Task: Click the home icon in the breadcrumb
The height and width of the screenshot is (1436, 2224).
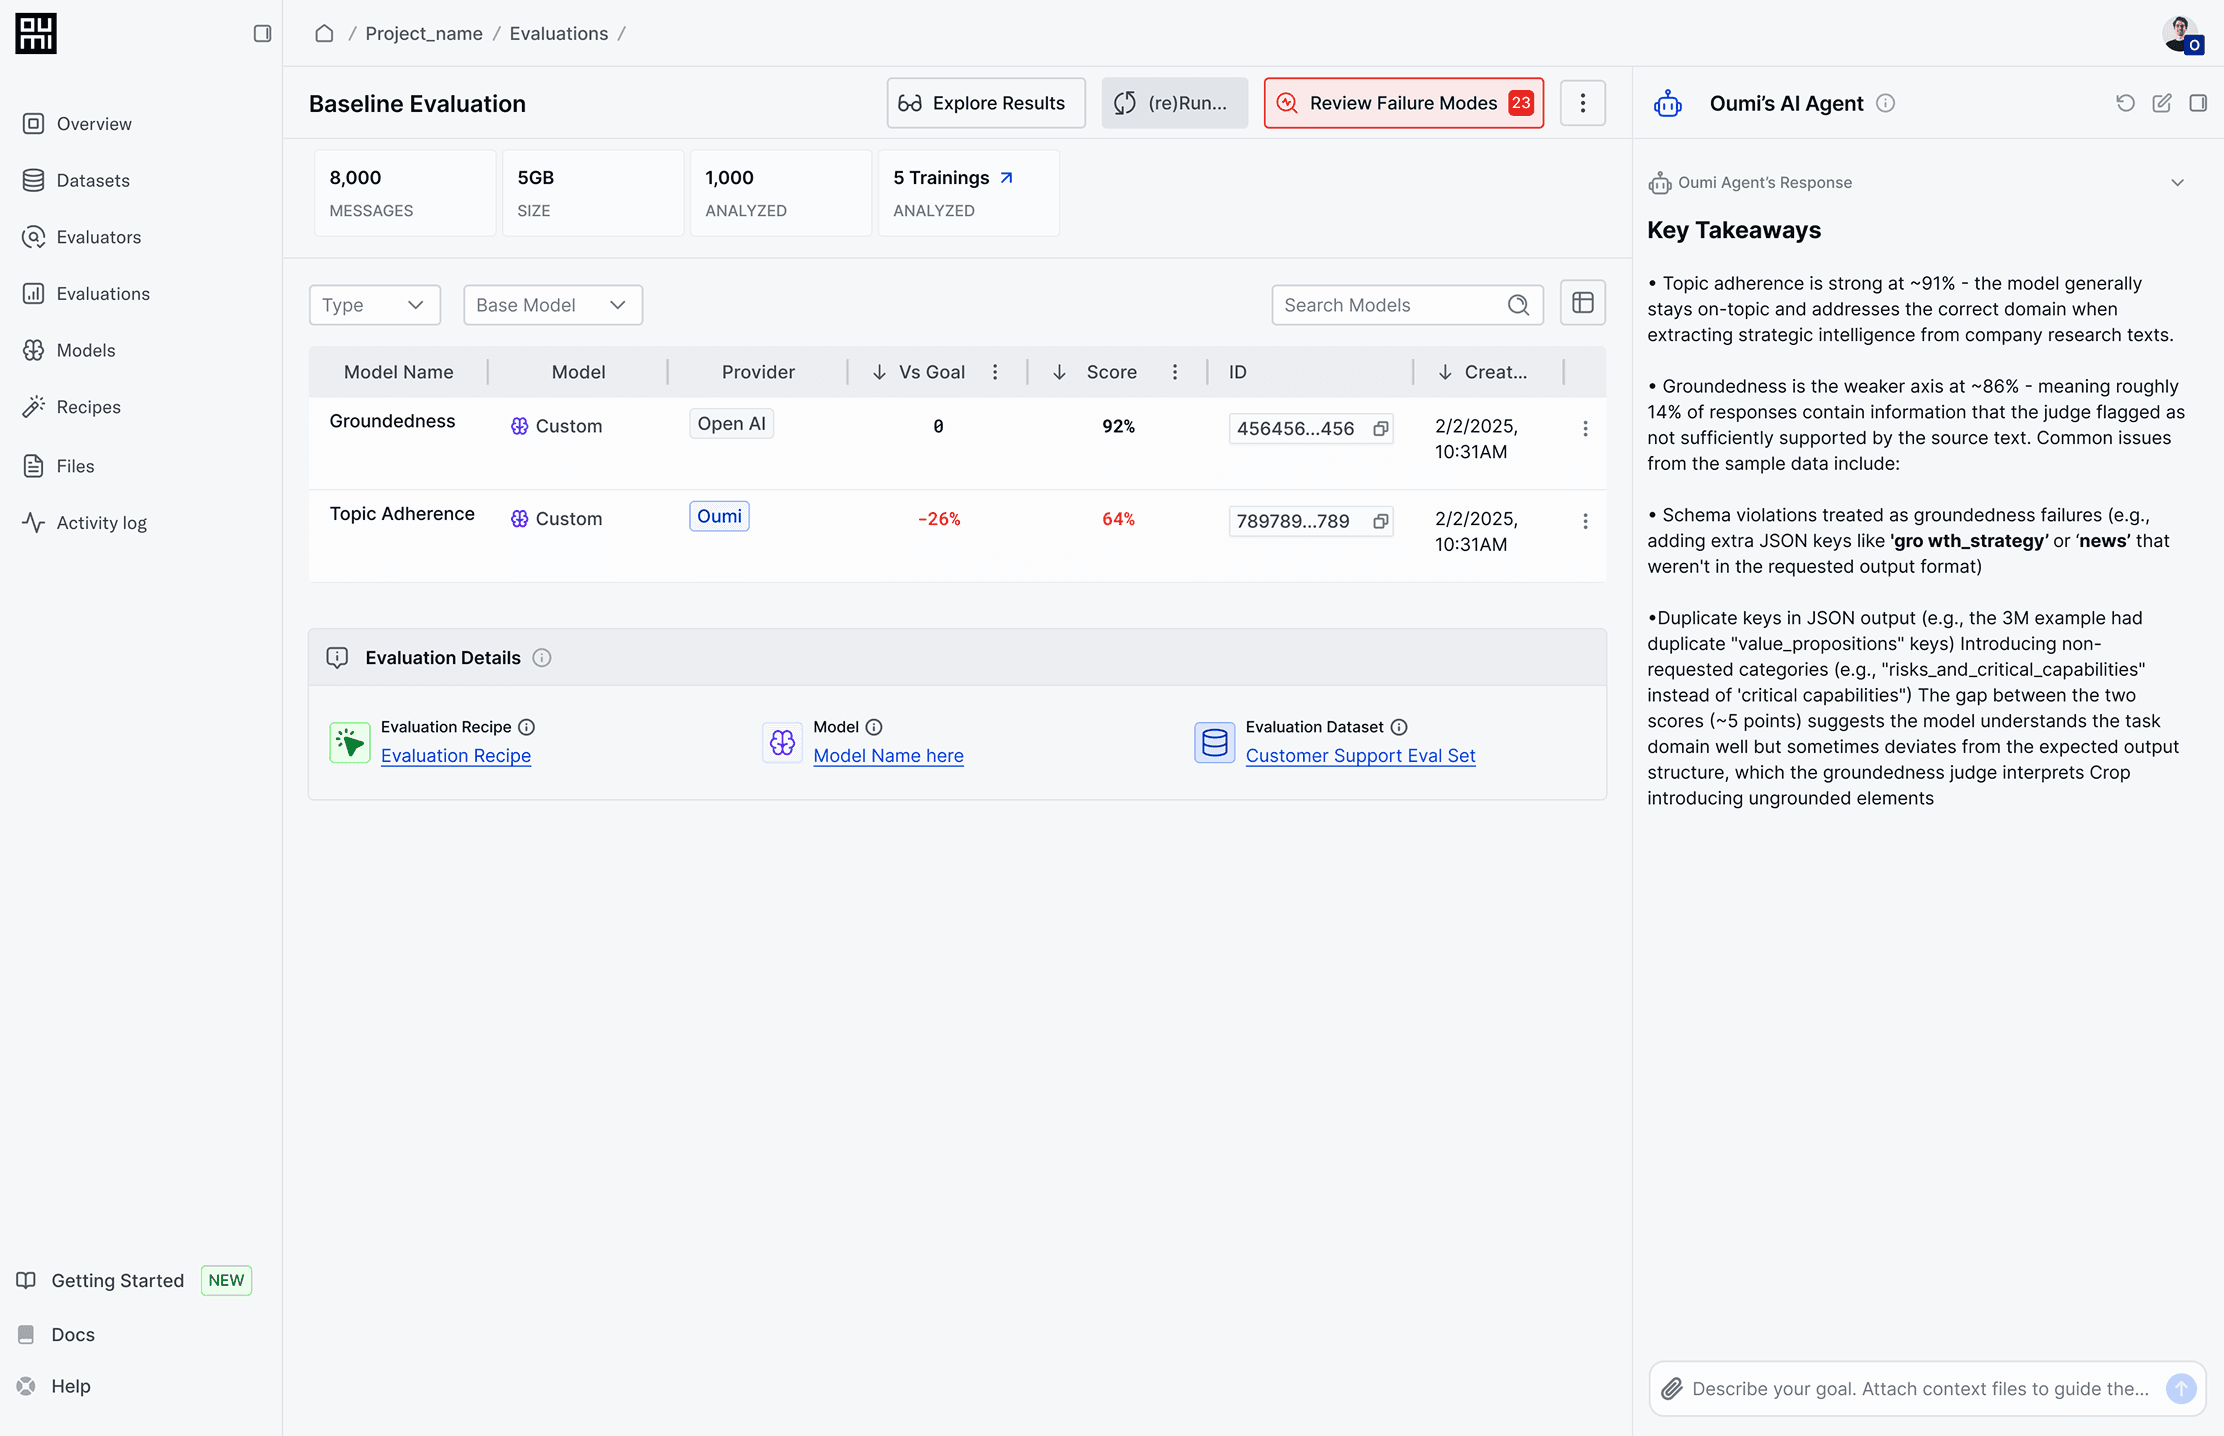Action: 324,33
